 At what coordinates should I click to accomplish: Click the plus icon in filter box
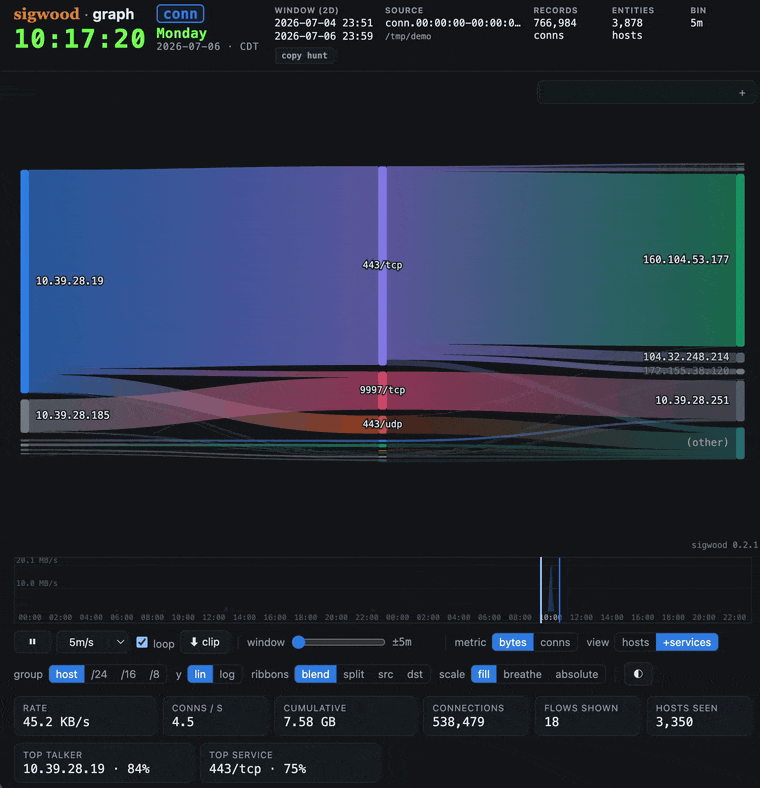[x=742, y=93]
